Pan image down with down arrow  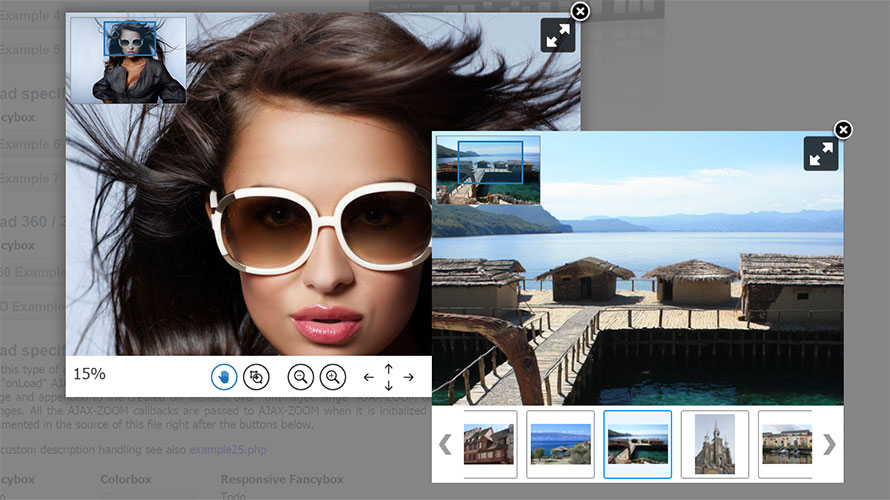388,386
